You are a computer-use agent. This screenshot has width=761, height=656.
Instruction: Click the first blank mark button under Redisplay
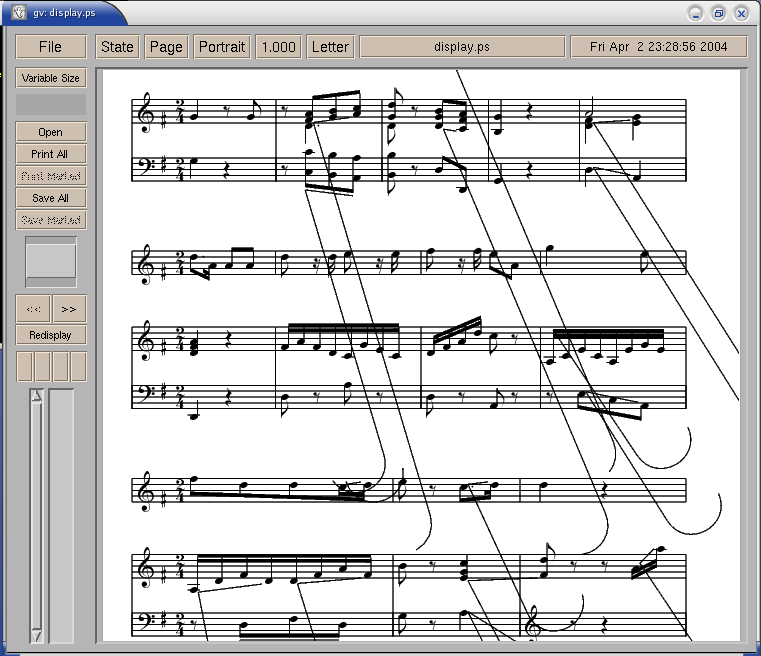[24, 366]
